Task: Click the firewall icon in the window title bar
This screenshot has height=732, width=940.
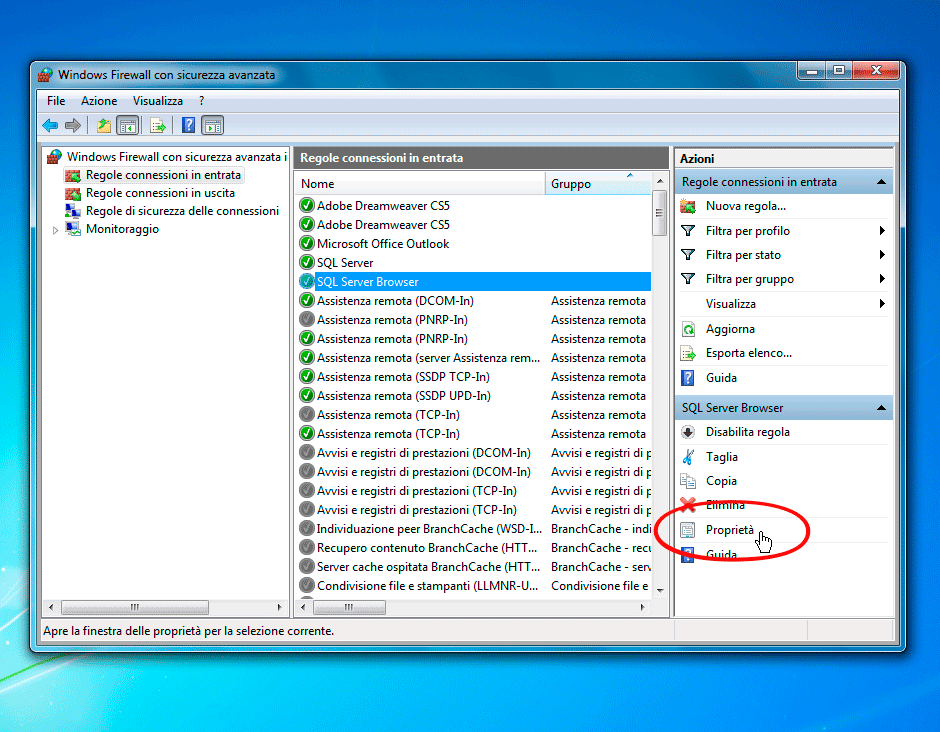Action: 46,75
